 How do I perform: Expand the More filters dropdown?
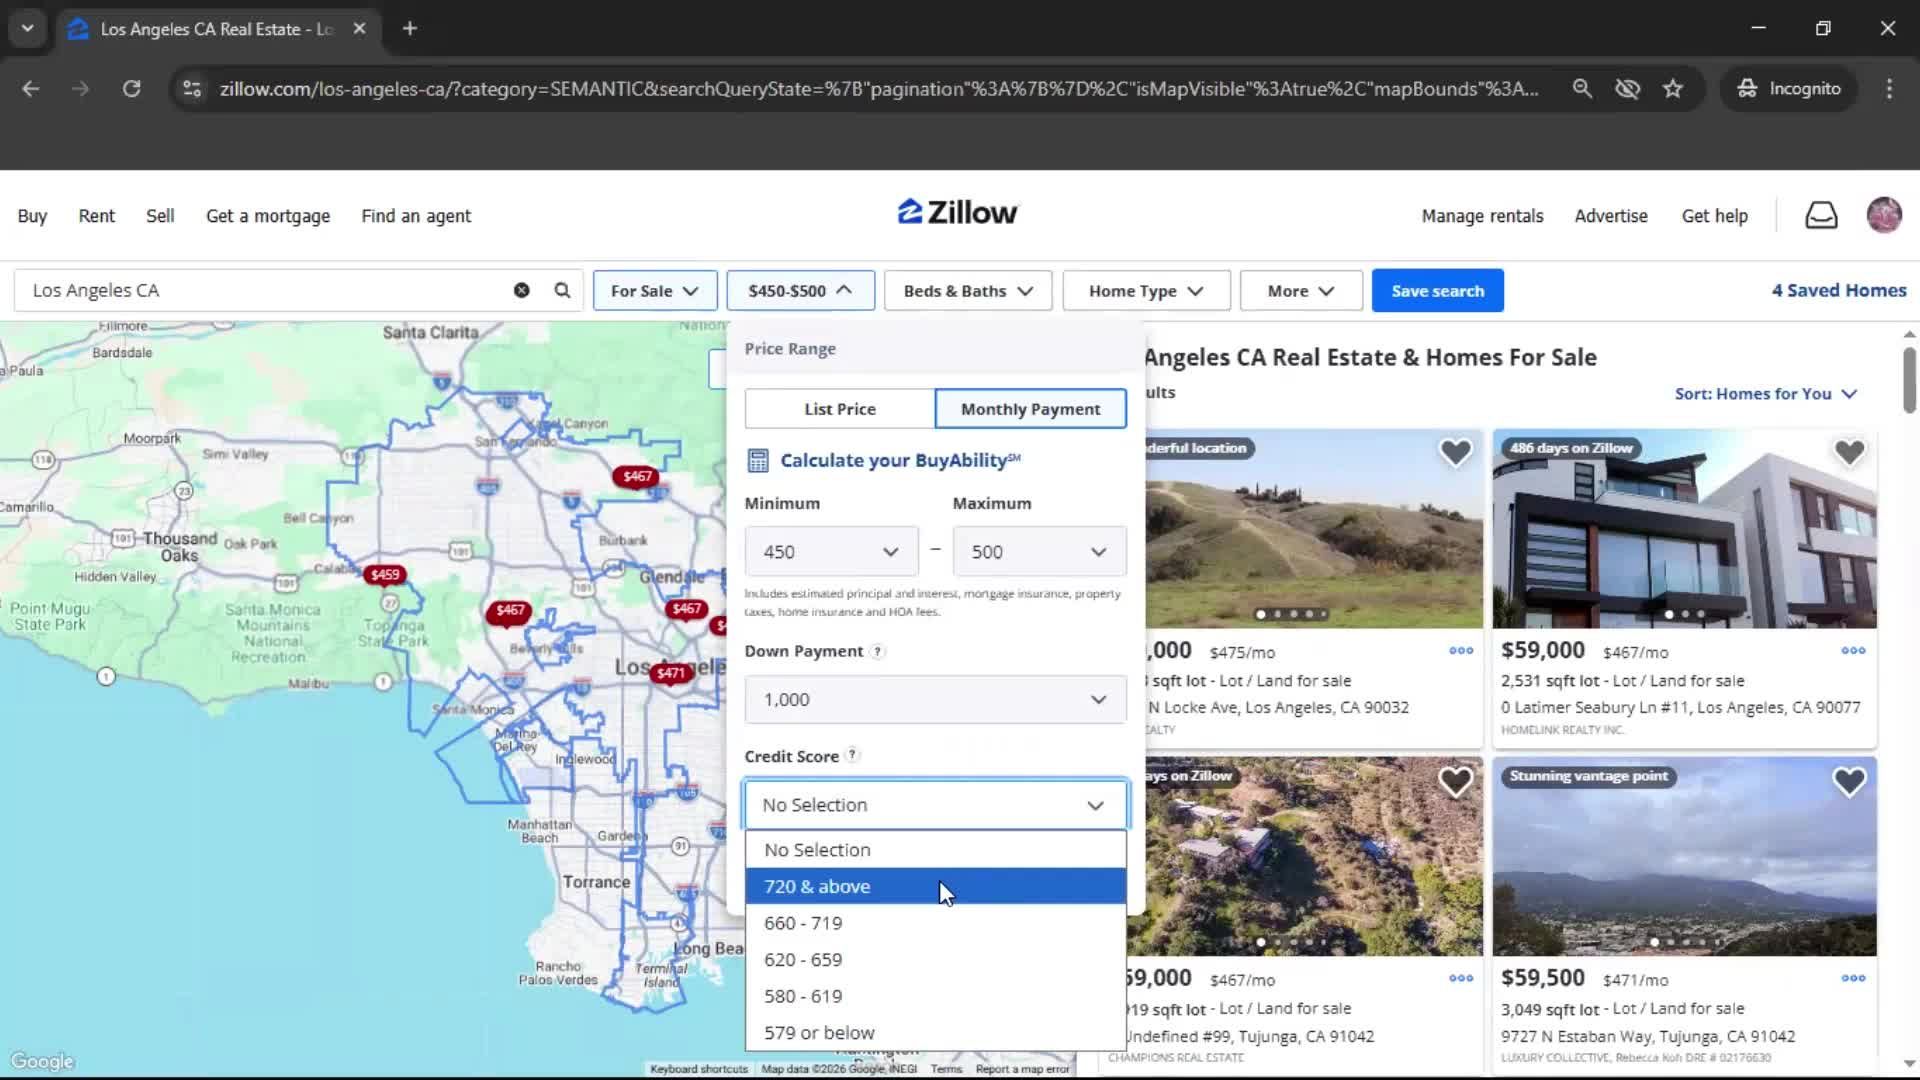[1299, 290]
